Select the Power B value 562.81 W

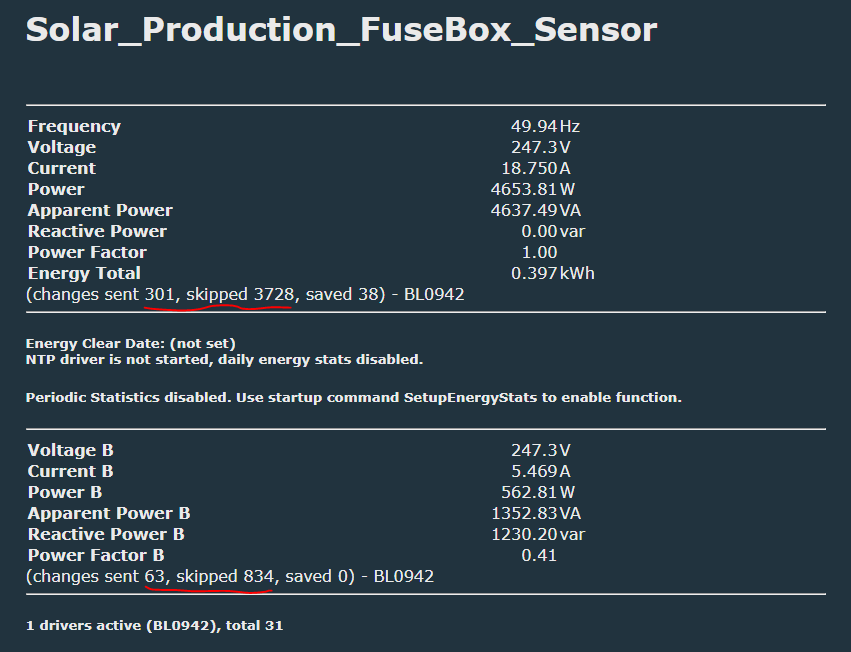click(538, 492)
